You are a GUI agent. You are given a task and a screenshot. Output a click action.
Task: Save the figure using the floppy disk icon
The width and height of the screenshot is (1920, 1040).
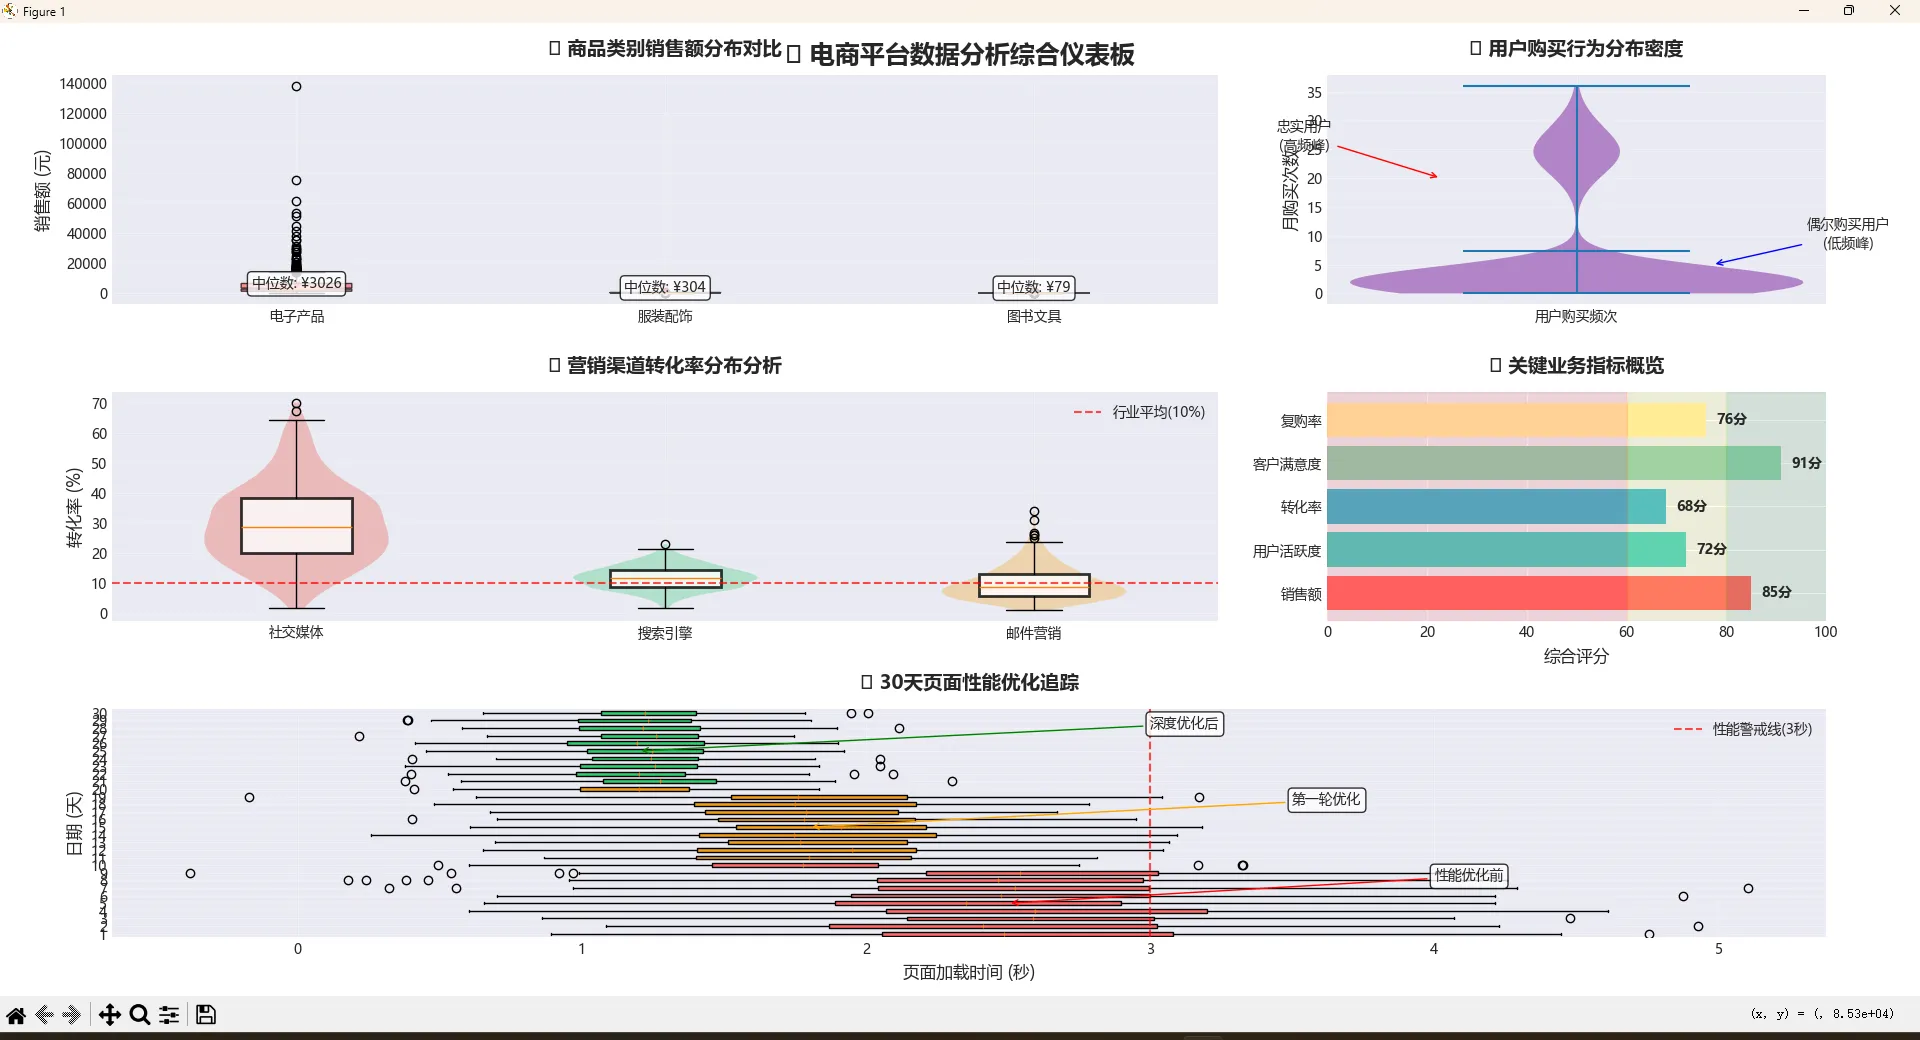pos(206,1015)
